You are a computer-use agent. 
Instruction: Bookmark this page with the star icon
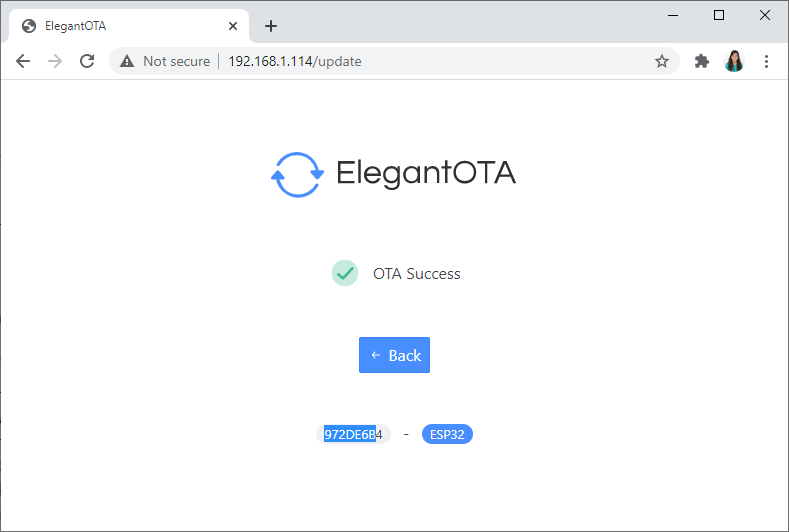click(x=661, y=61)
